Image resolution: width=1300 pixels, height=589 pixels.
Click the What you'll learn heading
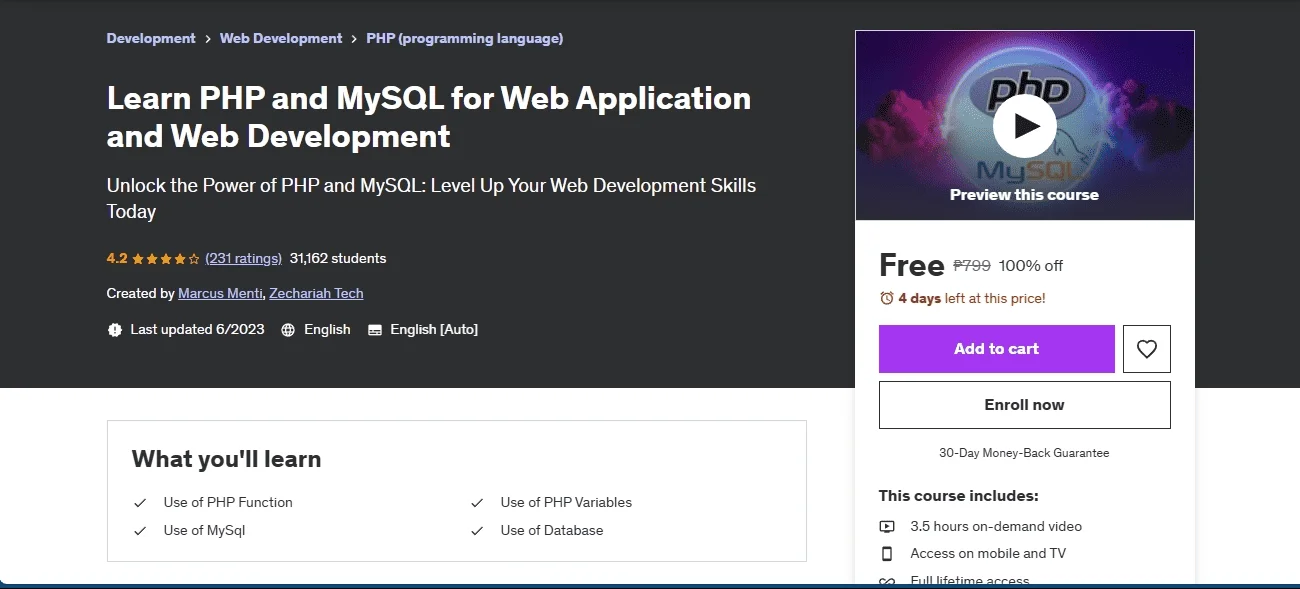[x=227, y=459]
